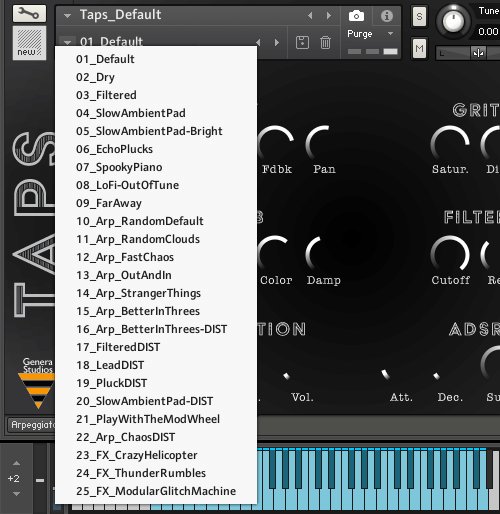Increase keyboard octave with the up arrow
The width and height of the screenshot is (500, 514).
tap(16, 463)
